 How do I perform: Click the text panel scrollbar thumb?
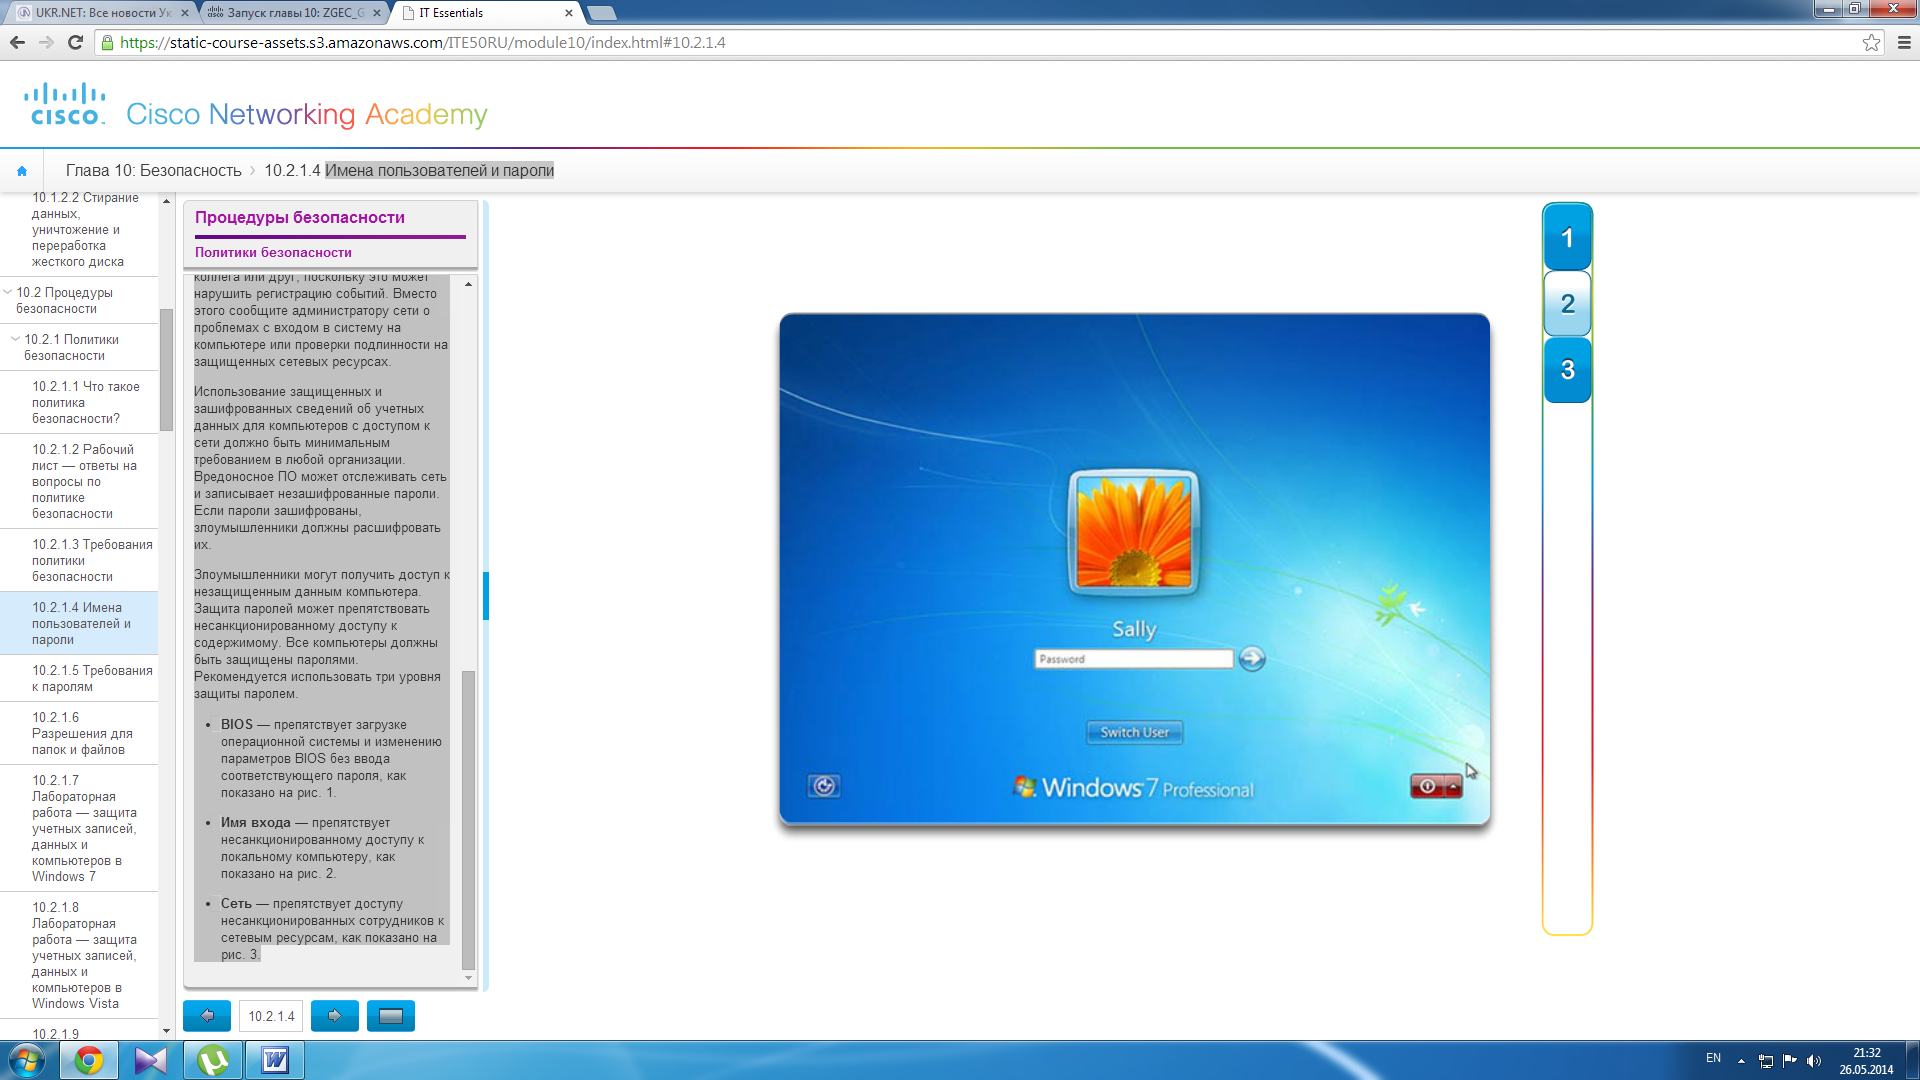pos(468,820)
